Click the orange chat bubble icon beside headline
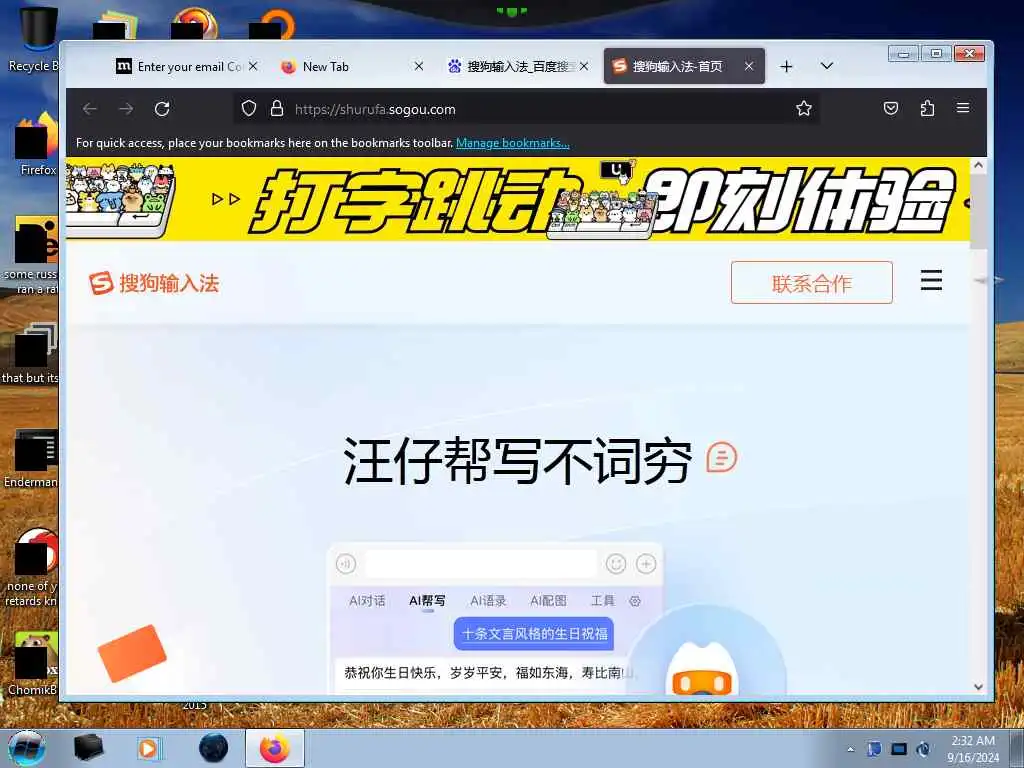Image resolution: width=1024 pixels, height=768 pixels. [x=722, y=457]
